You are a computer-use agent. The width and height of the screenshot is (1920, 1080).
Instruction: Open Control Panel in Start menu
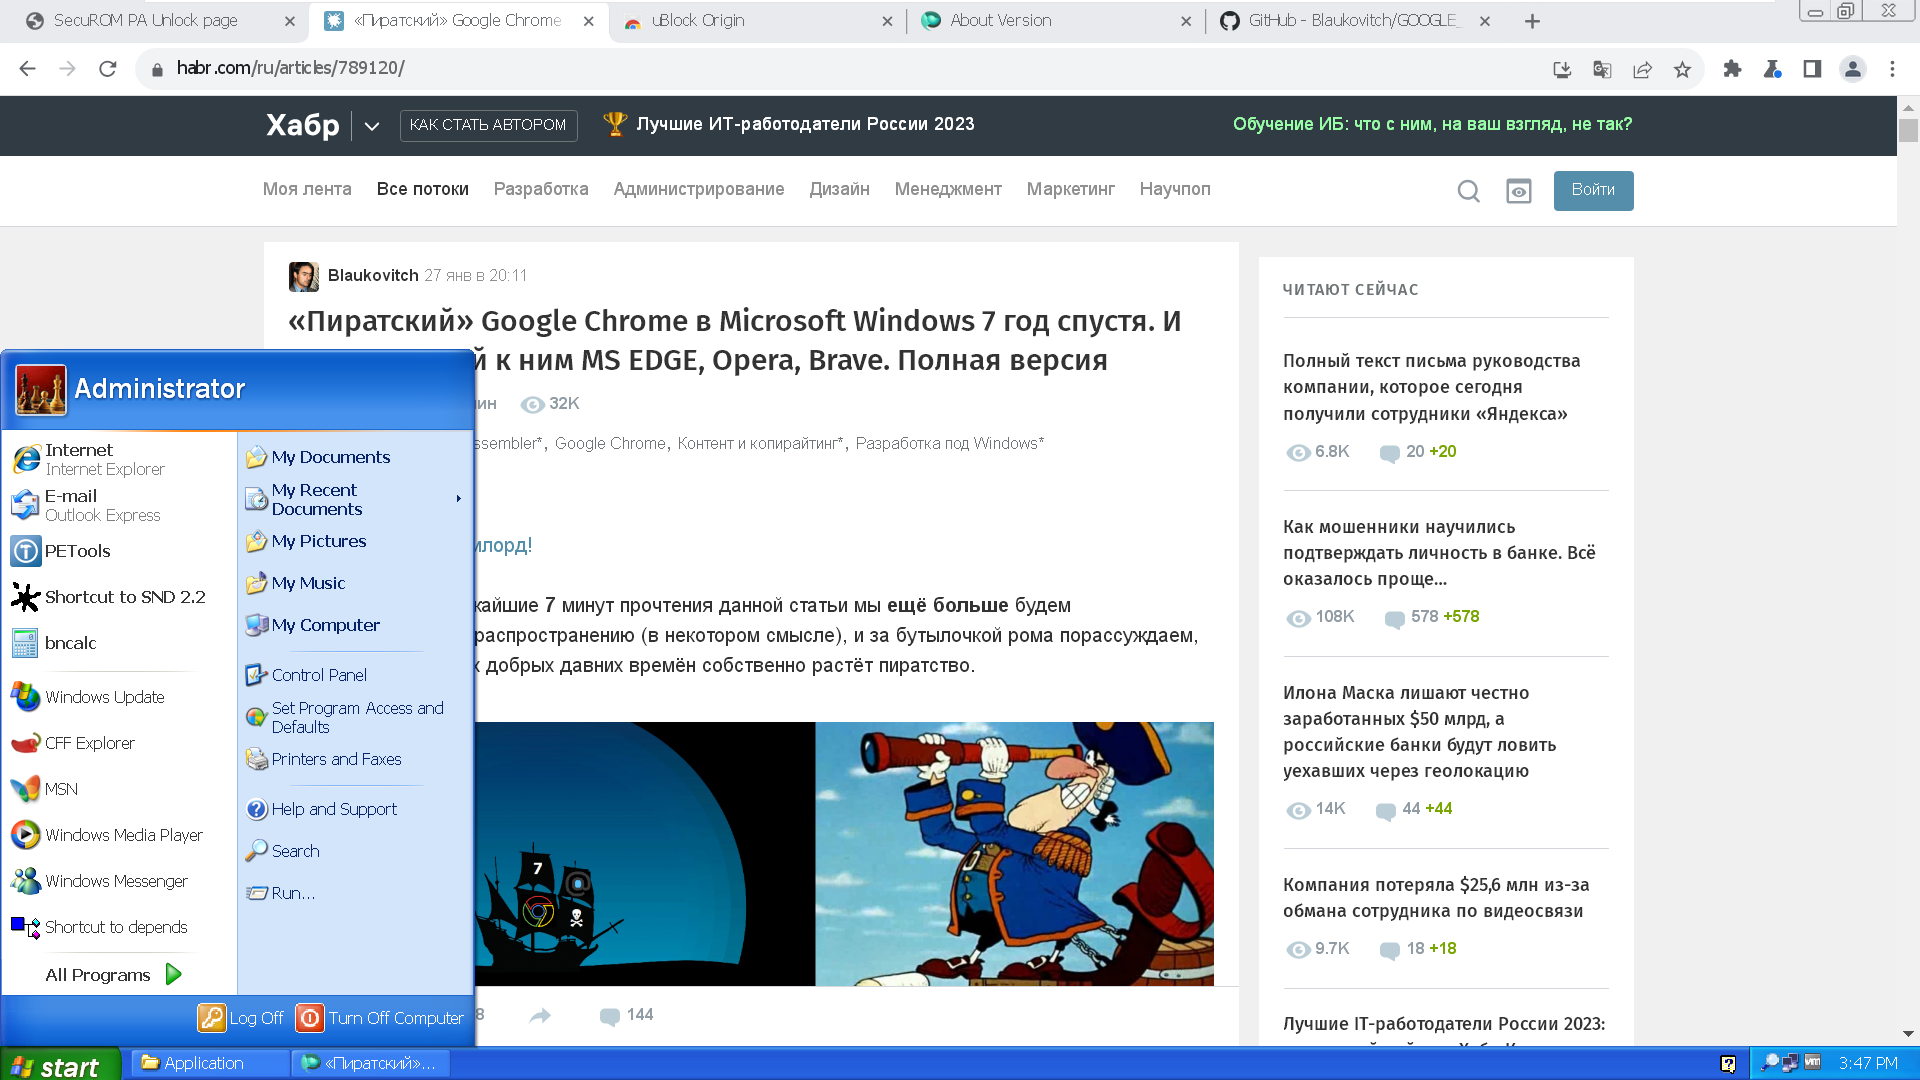click(355, 675)
